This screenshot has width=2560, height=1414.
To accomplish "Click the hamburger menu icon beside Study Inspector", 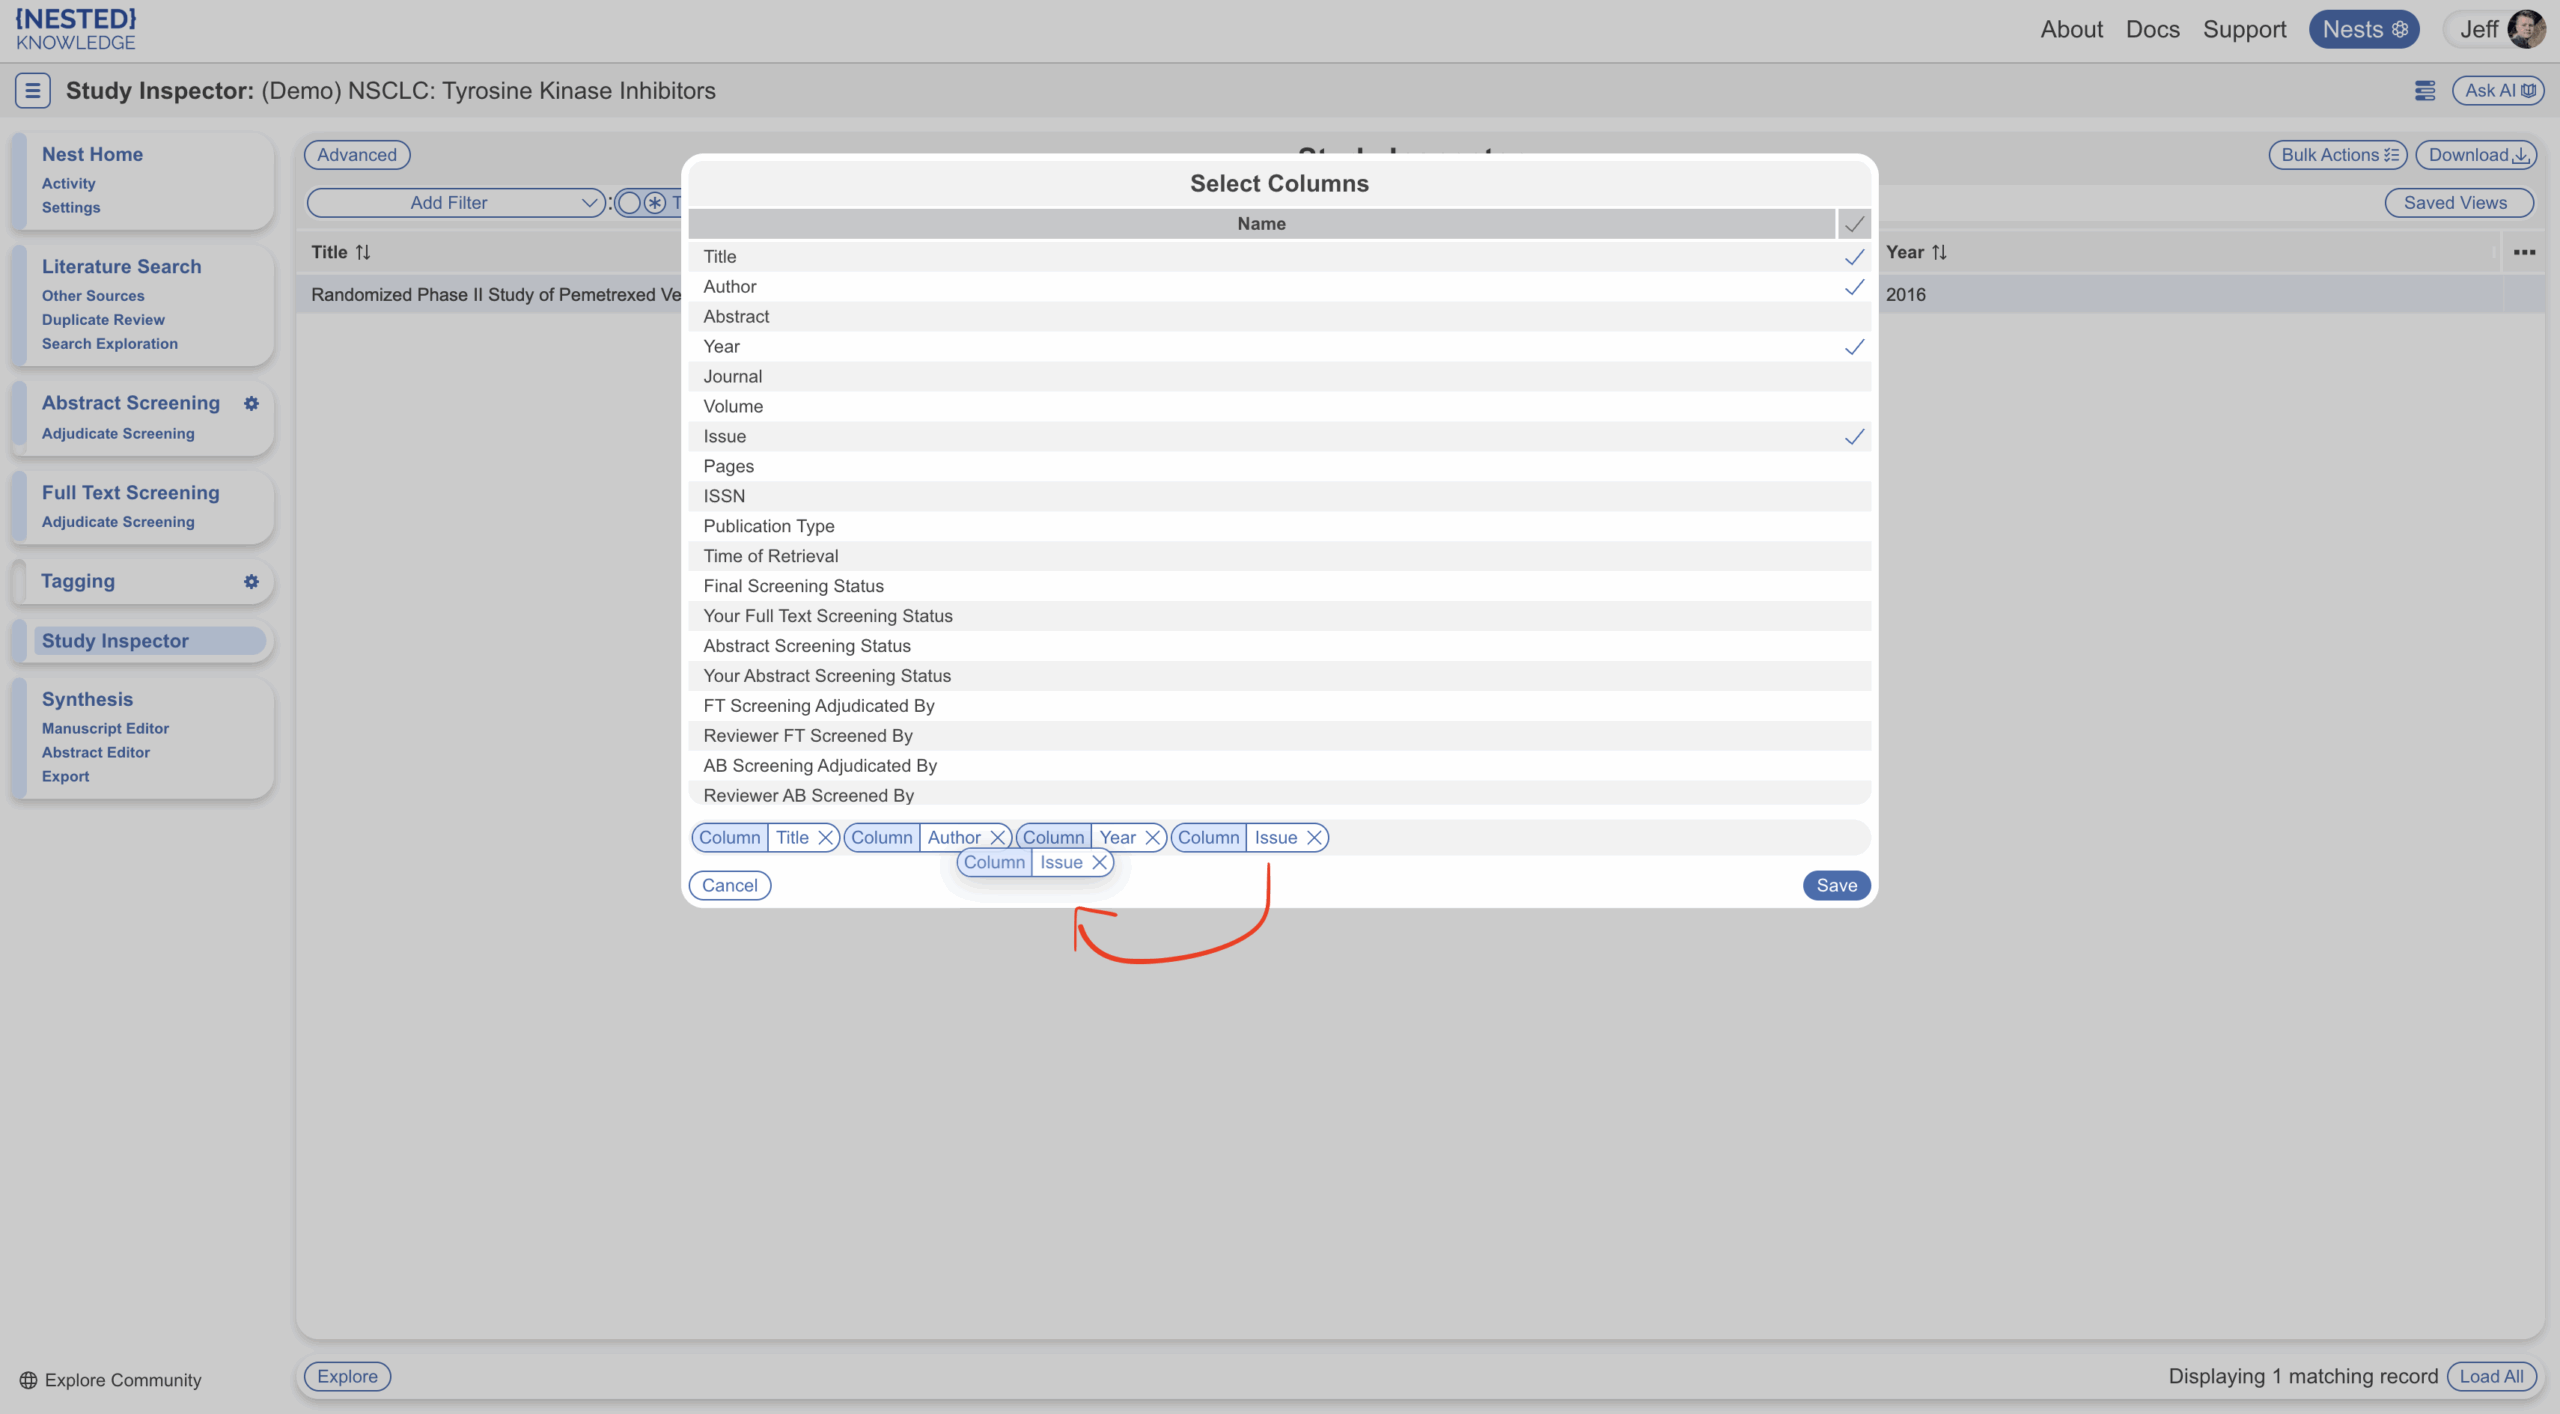I will click(x=32, y=90).
